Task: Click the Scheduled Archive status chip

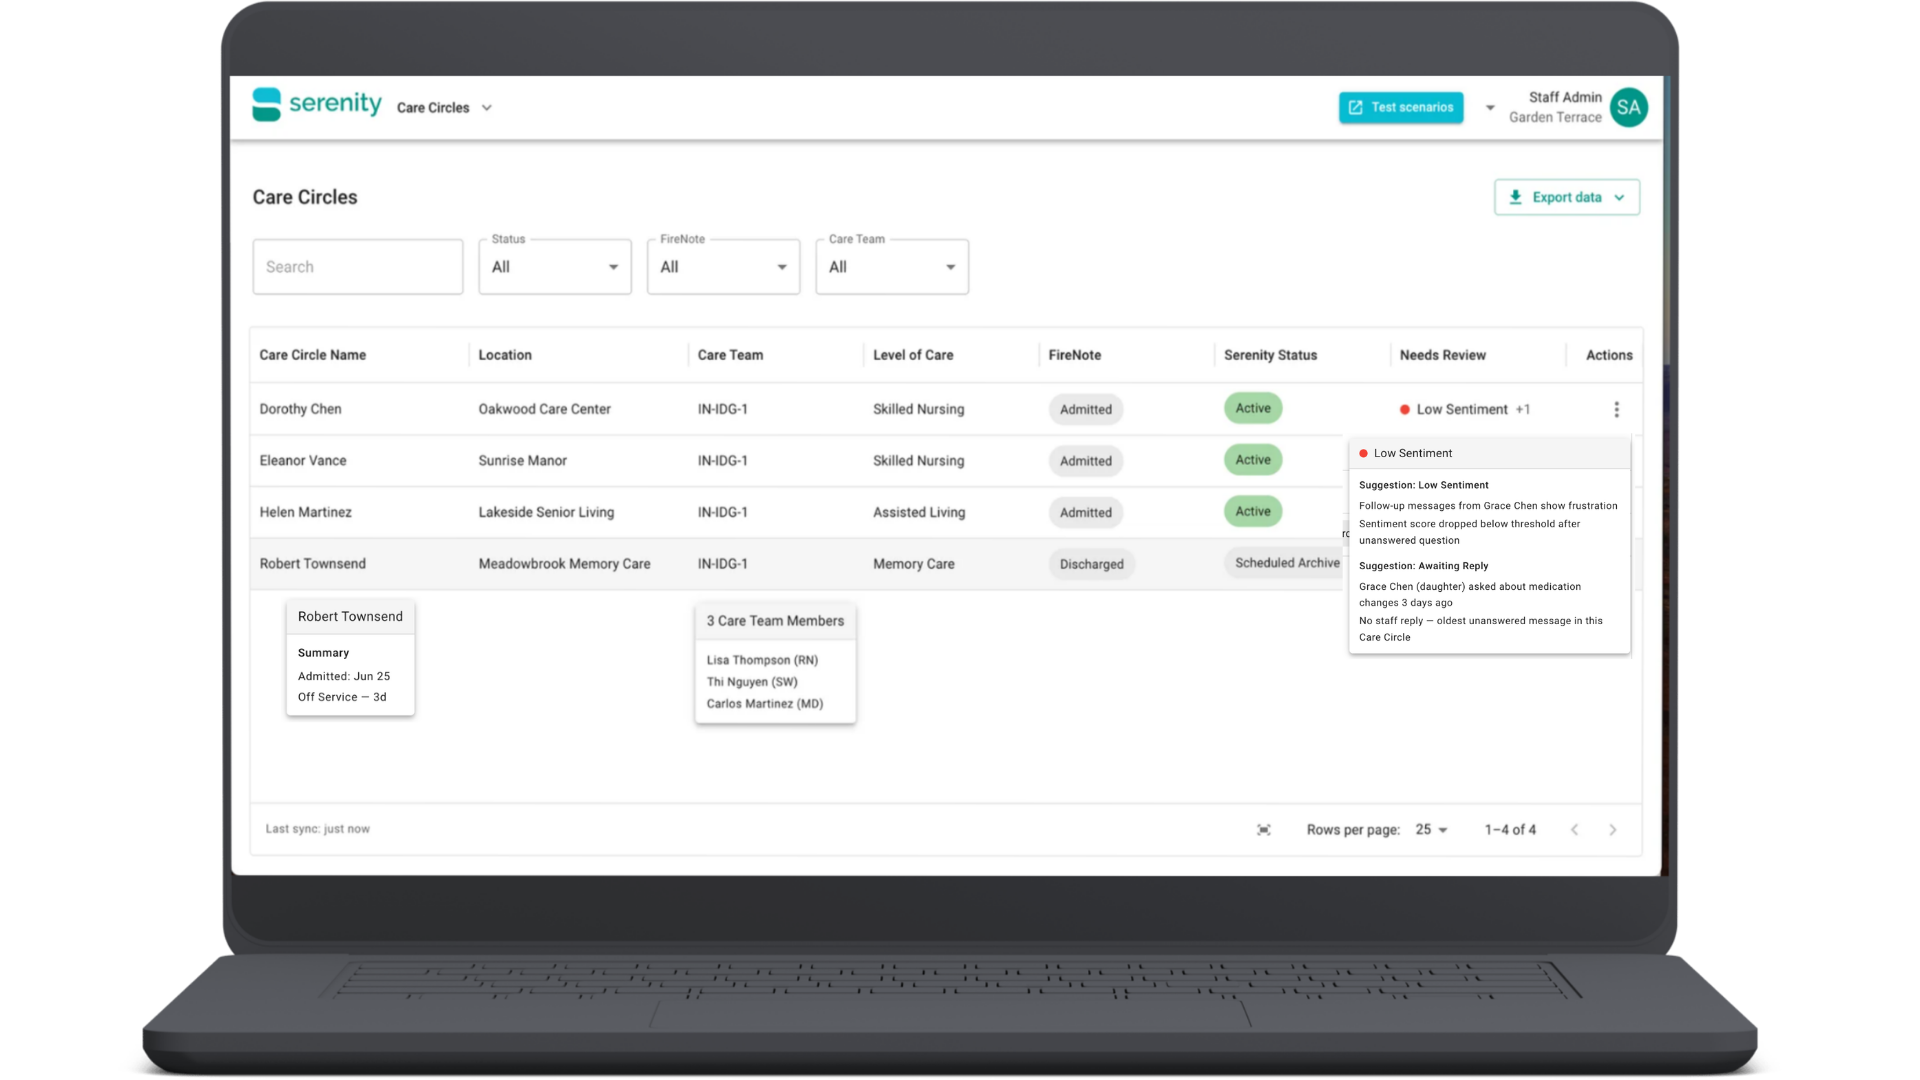Action: pyautogui.click(x=1286, y=563)
